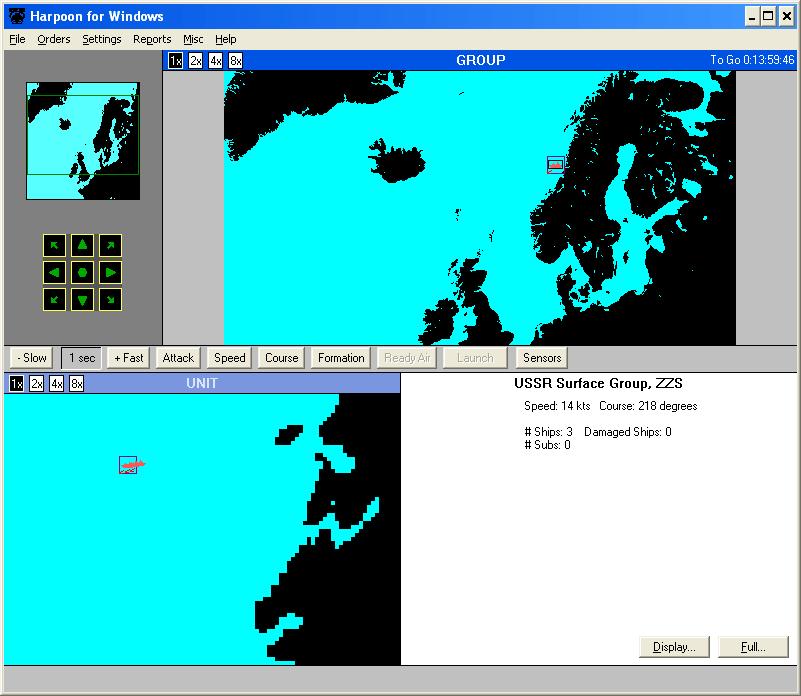Select the red ship unit on Unit map
This screenshot has height=696, width=801.
pos(131,465)
